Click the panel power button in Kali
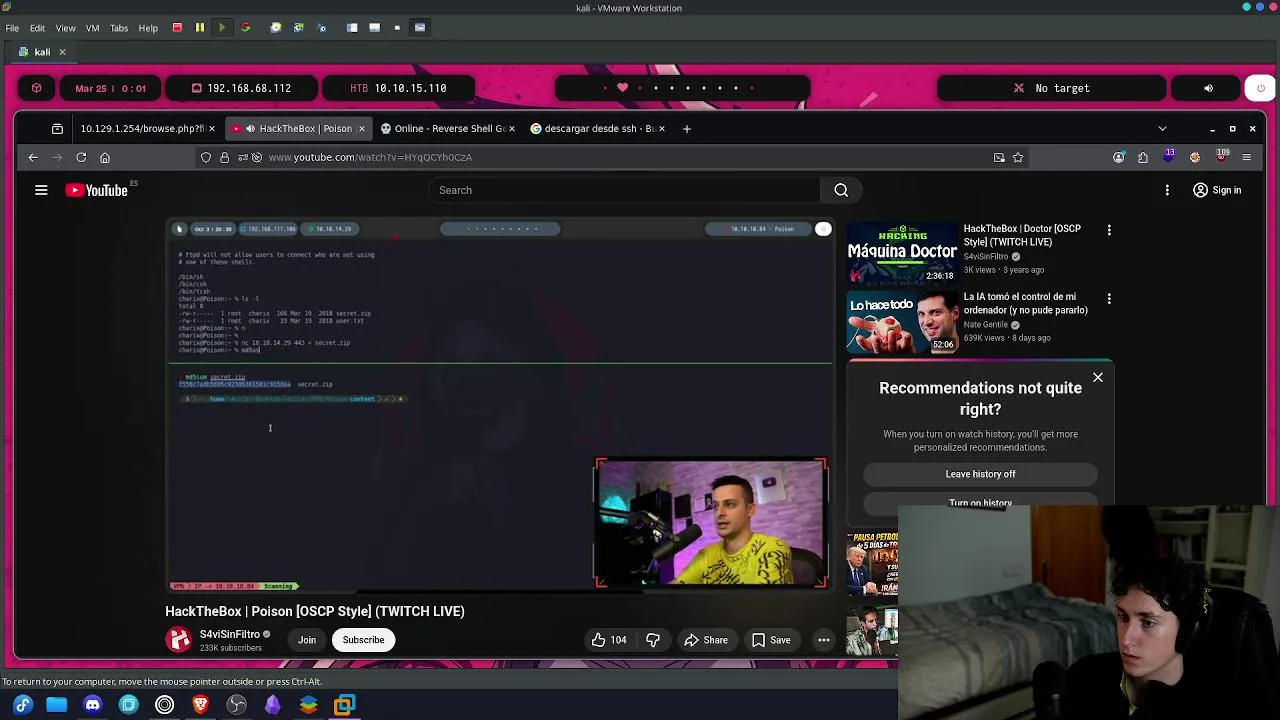 tap(1261, 88)
